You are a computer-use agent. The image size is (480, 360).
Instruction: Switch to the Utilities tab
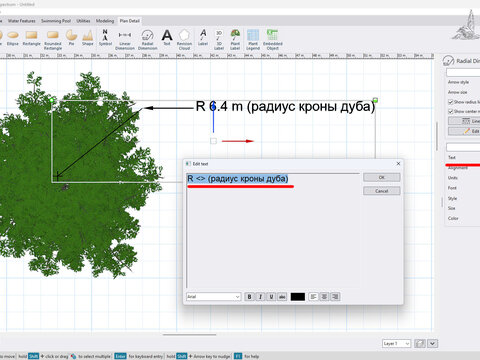coord(83,21)
